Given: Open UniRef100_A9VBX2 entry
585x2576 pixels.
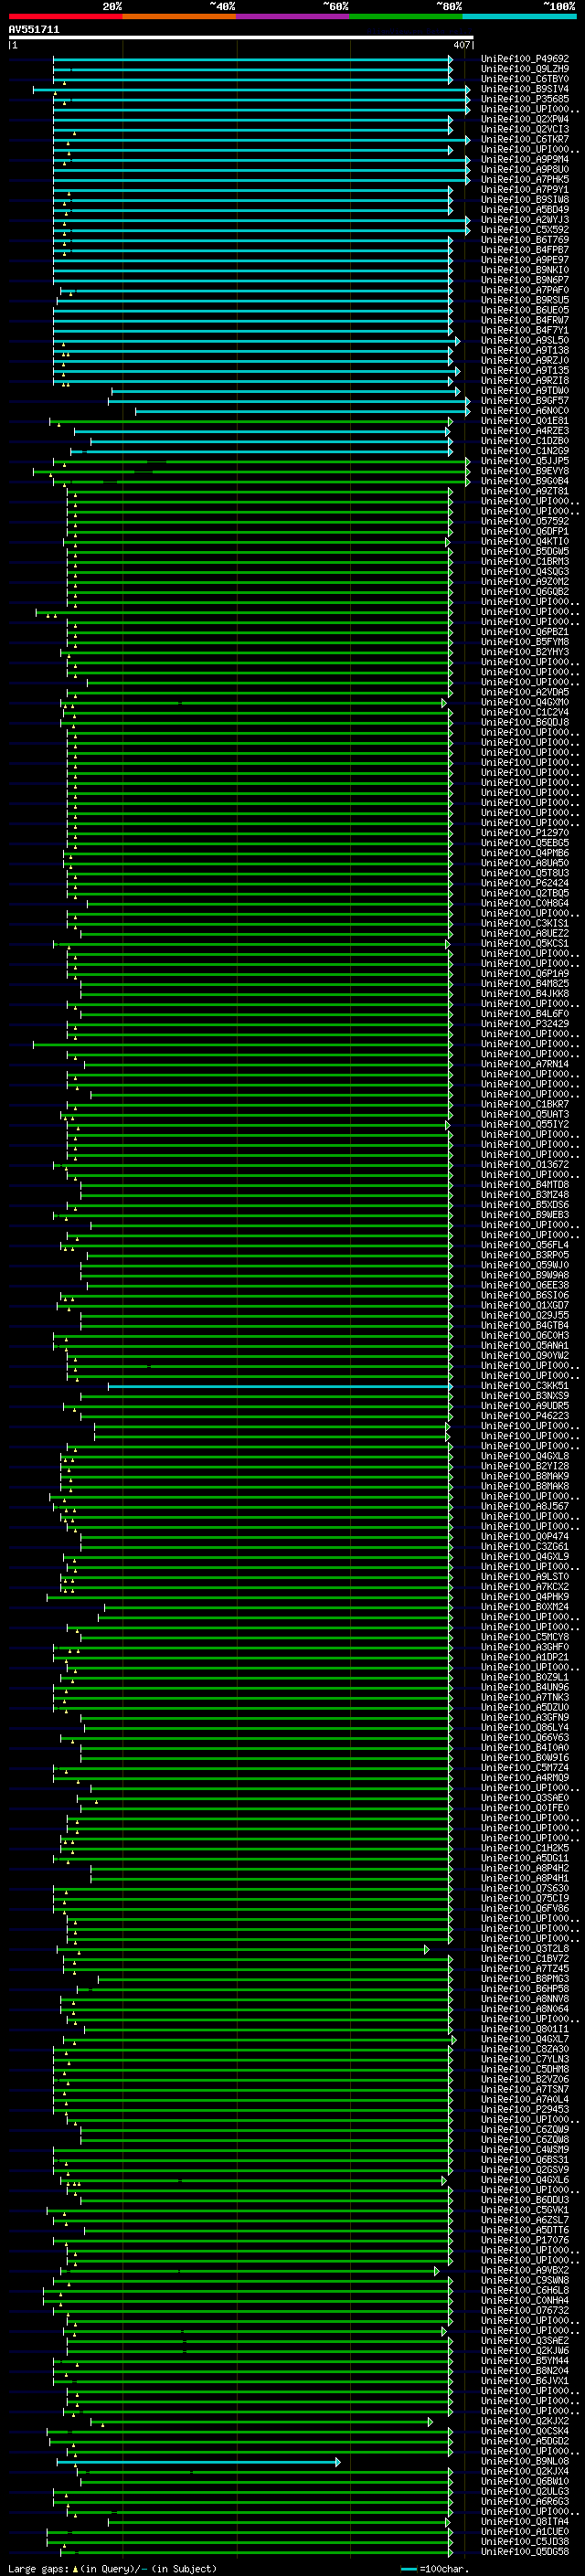Looking at the screenshot, I should [525, 2270].
